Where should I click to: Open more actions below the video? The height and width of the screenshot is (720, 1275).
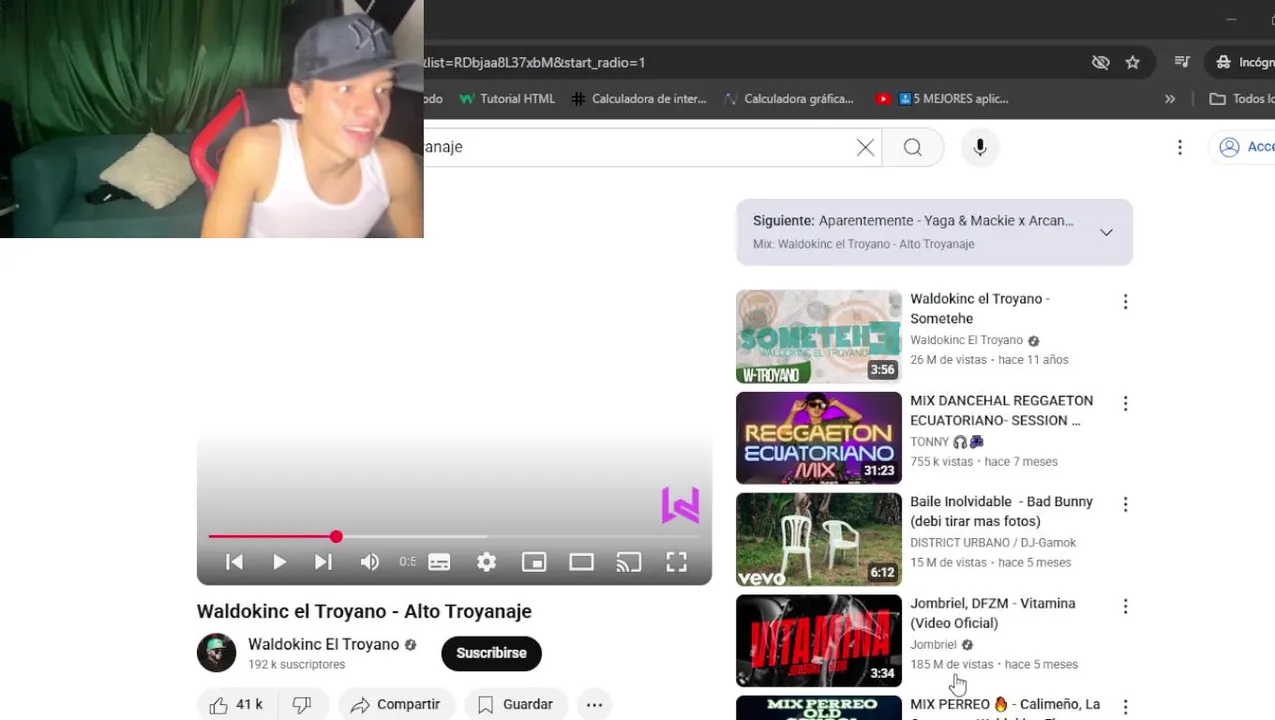click(x=594, y=705)
